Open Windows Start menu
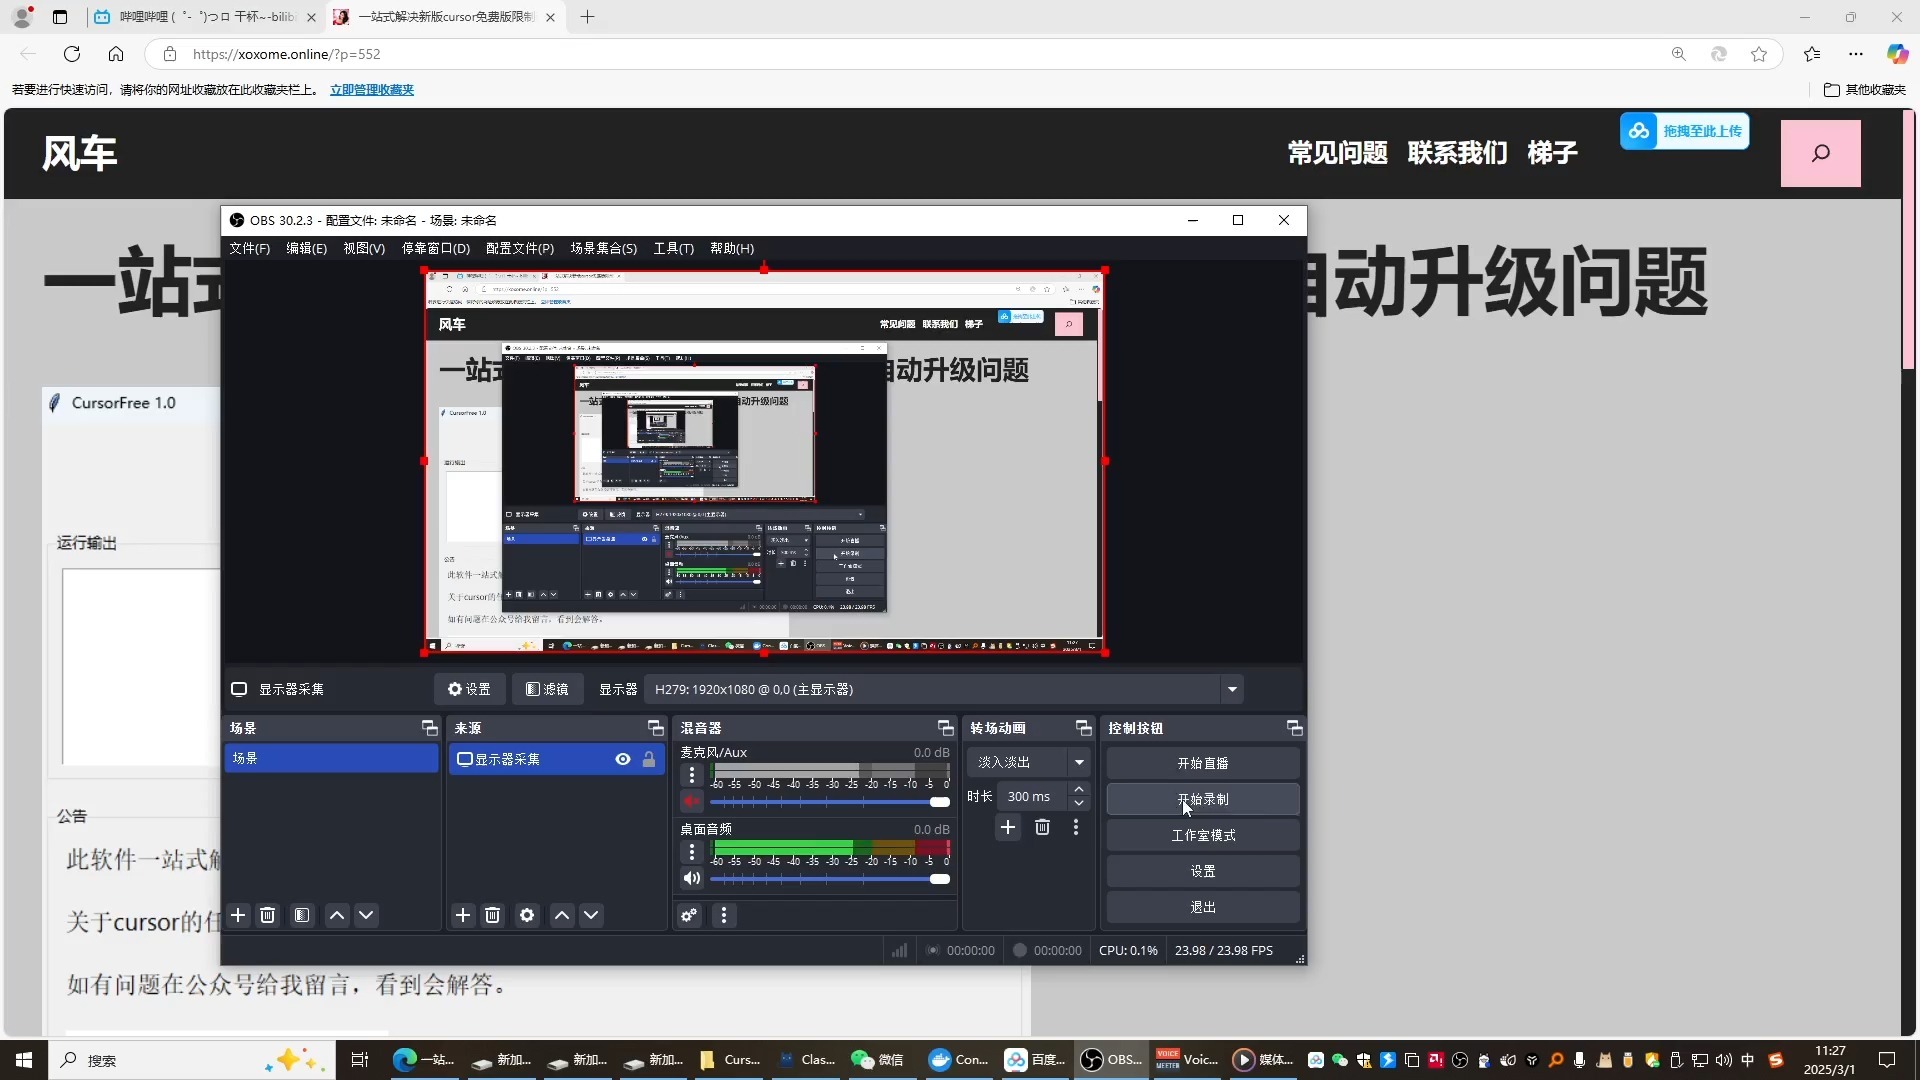The image size is (1920, 1080). tap(24, 1060)
